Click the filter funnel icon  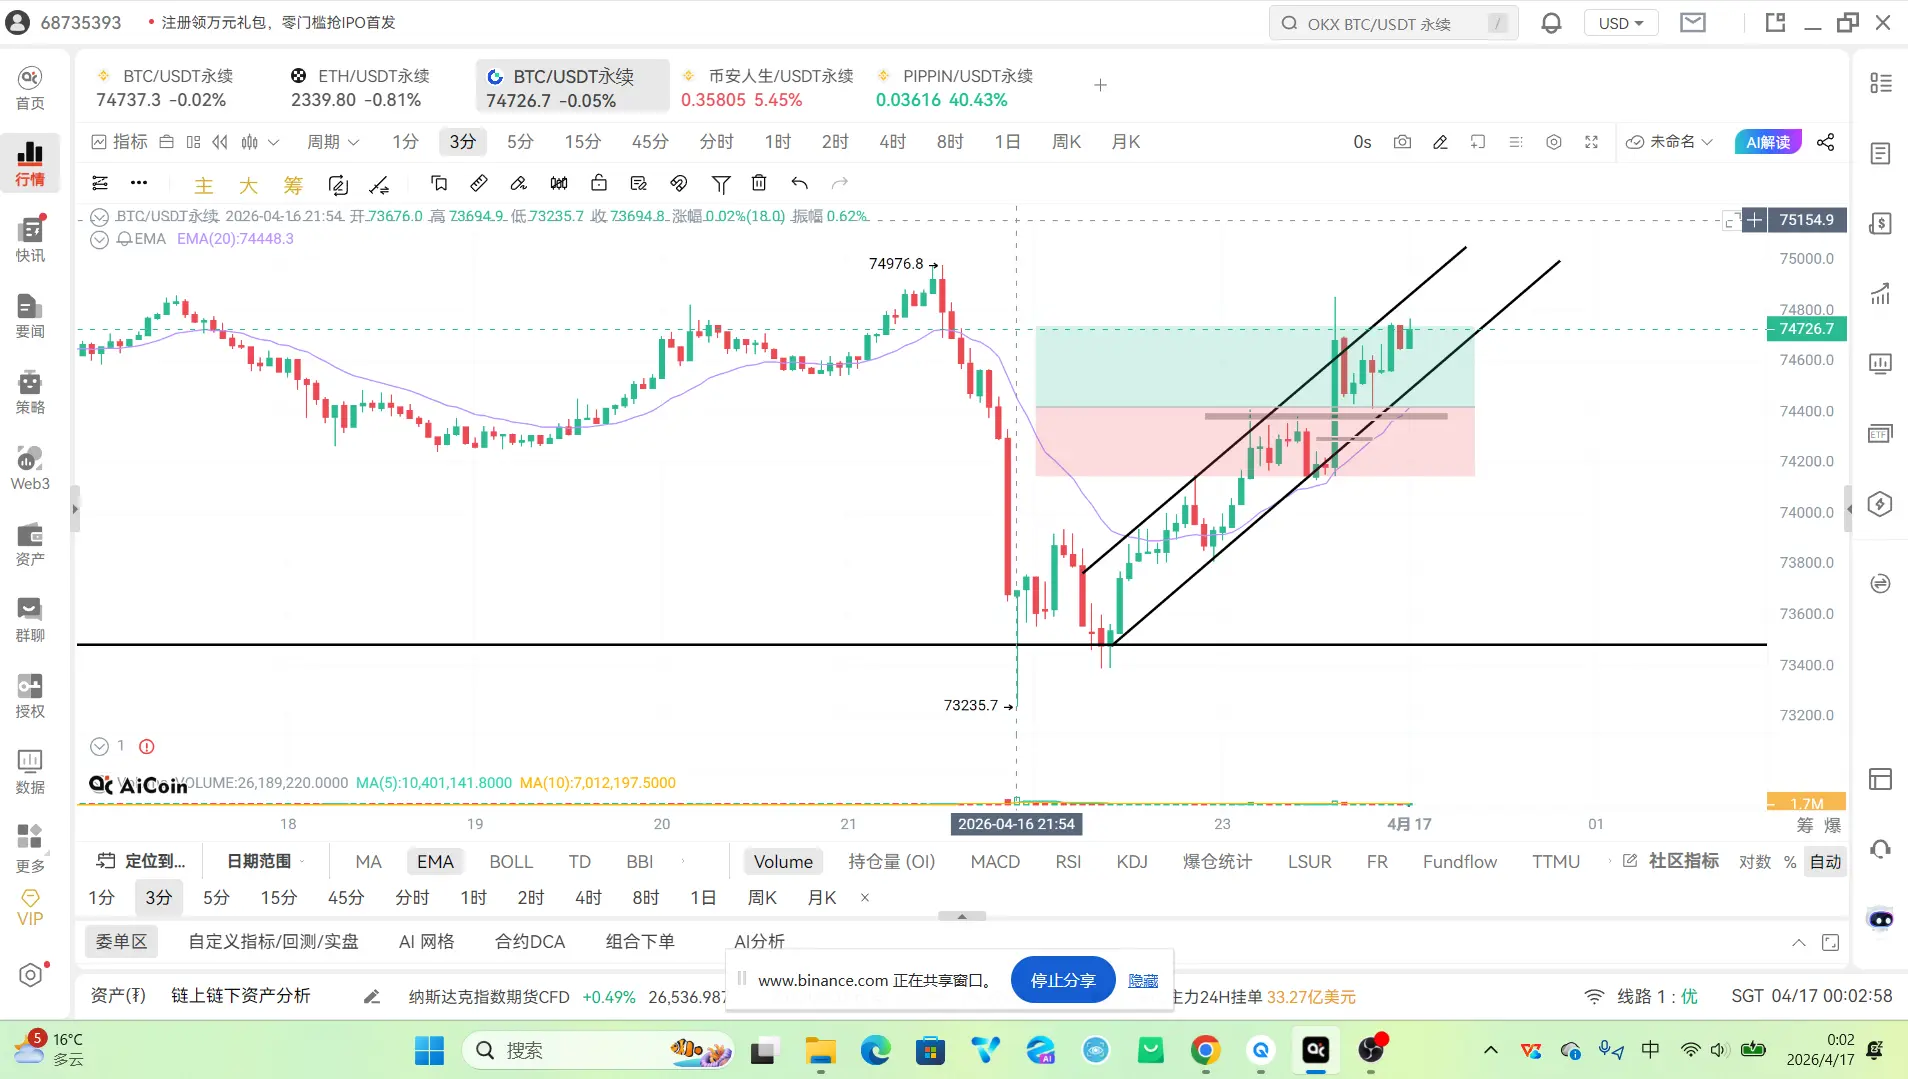(720, 183)
